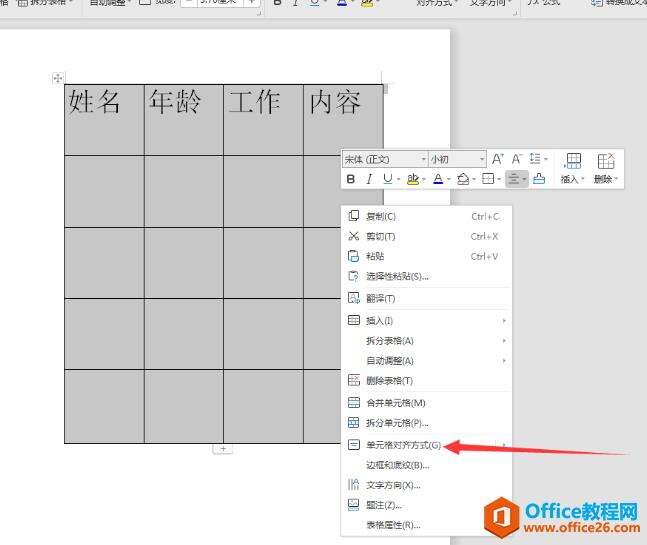This screenshot has width=647, height=545.
Task: Select 单元格对齐方式(G) from the context menu
Action: point(402,445)
